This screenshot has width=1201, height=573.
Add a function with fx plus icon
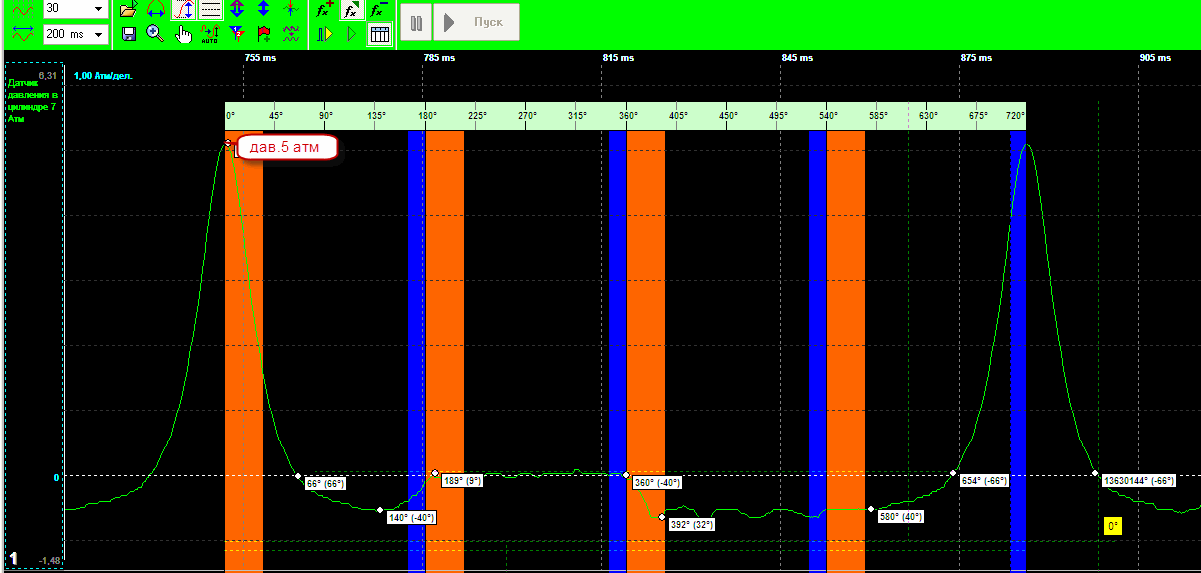point(325,10)
